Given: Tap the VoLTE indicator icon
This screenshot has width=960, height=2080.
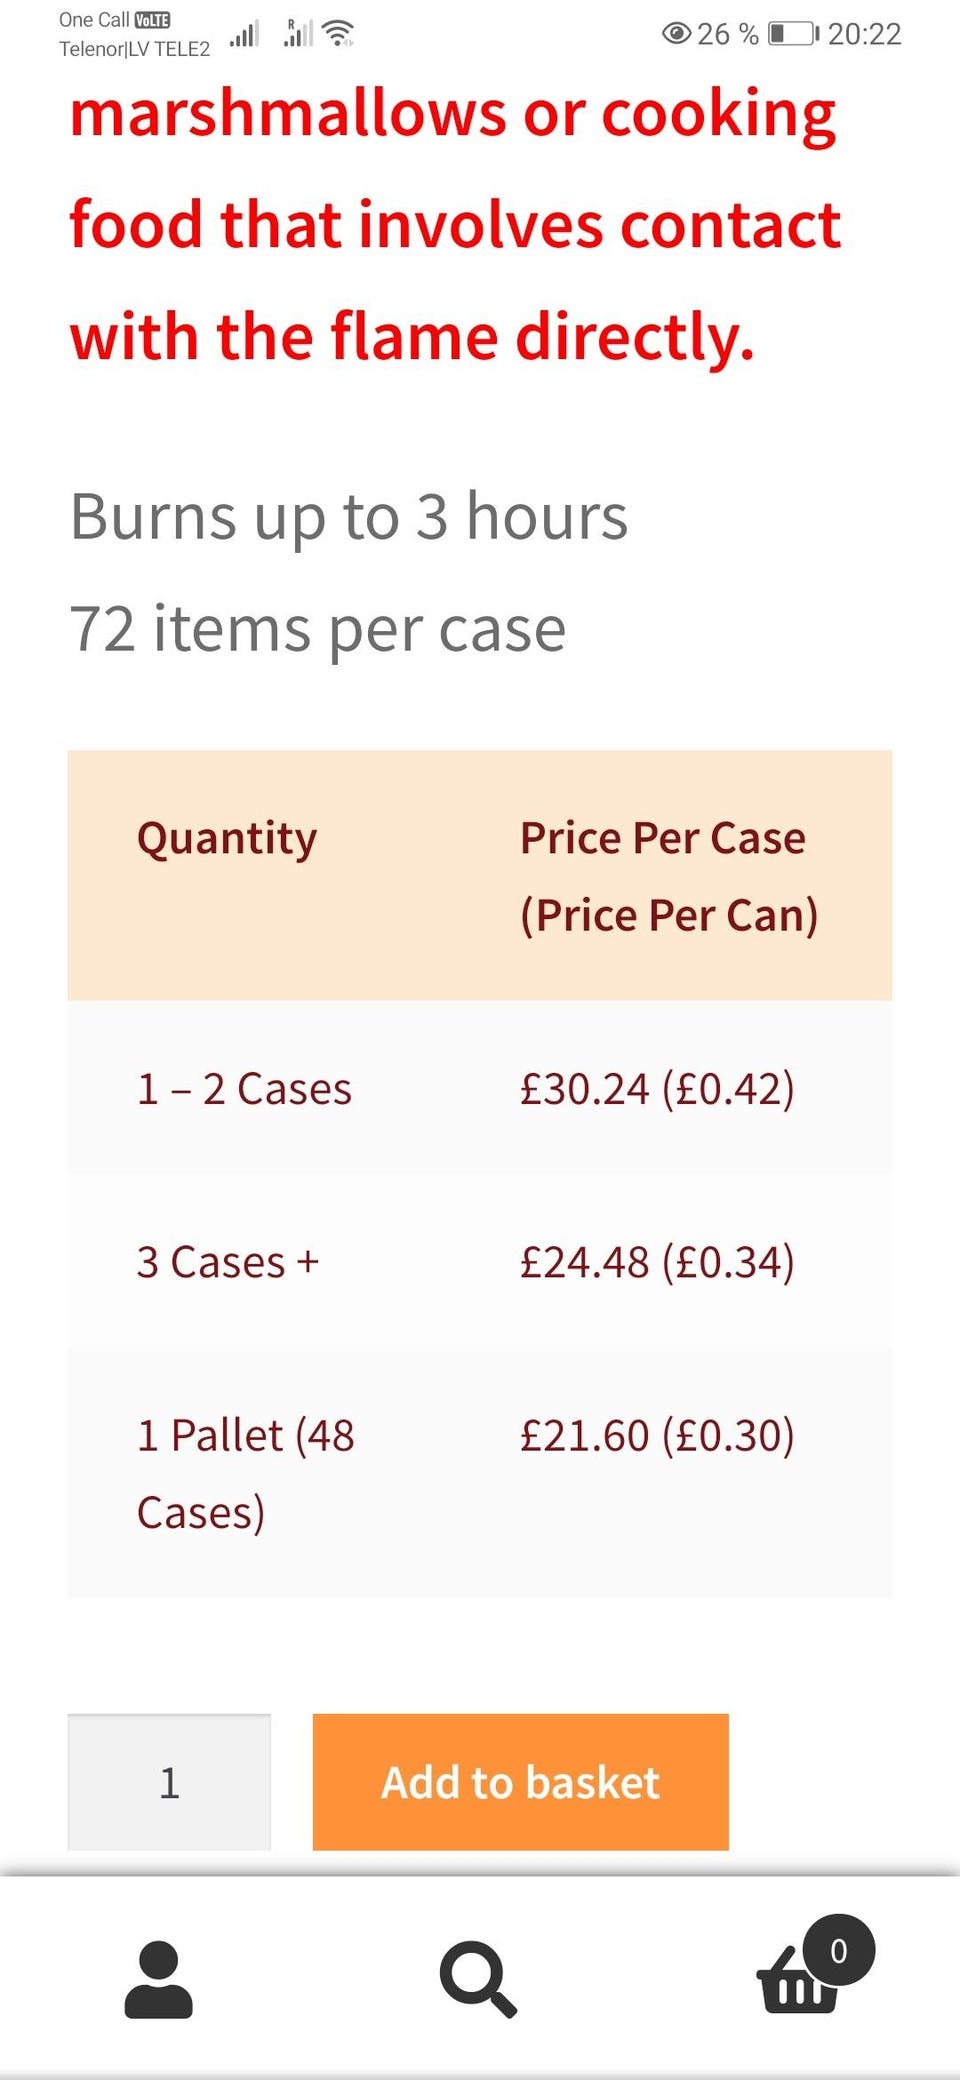Looking at the screenshot, I should tap(152, 20).
